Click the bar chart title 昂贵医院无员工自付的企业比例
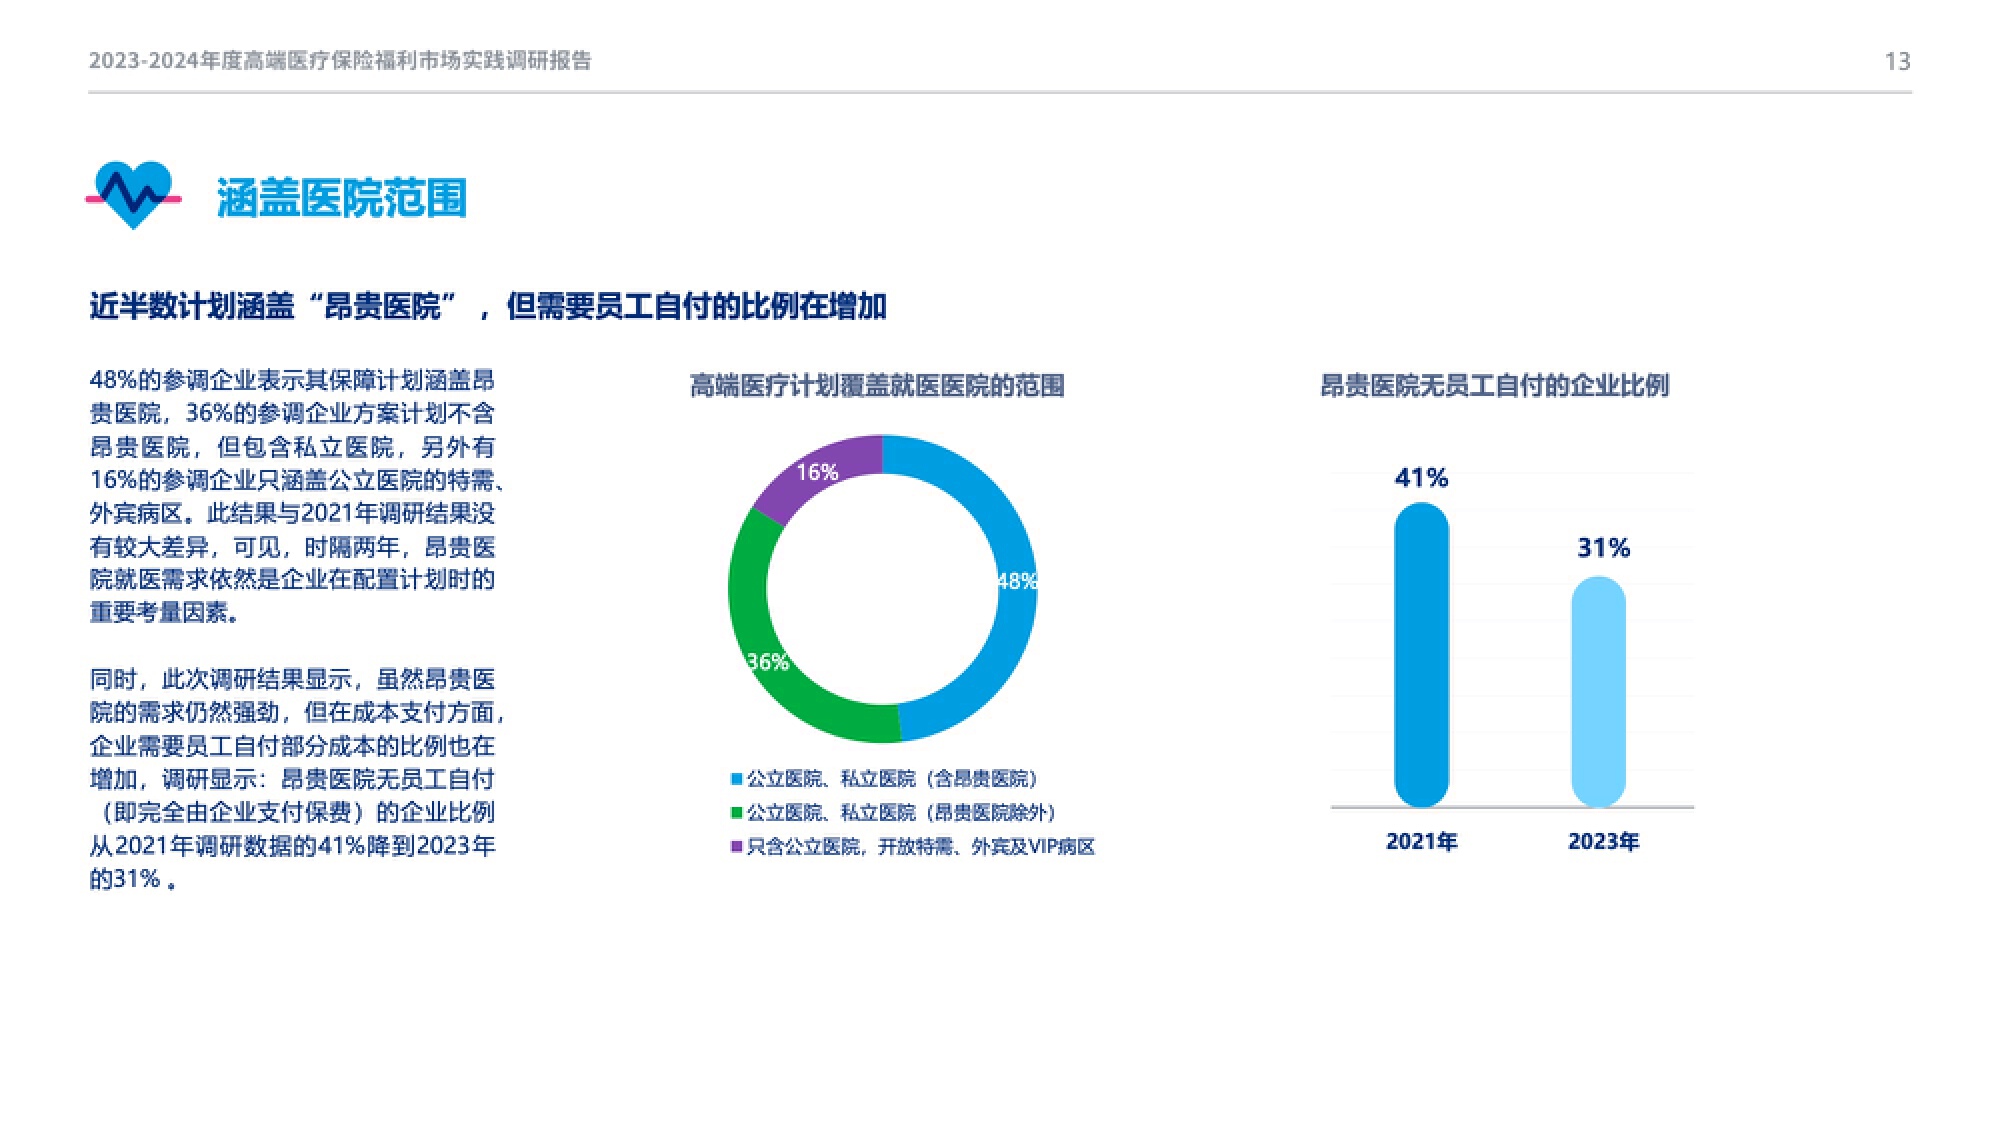The image size is (2000, 1125). point(1494,386)
